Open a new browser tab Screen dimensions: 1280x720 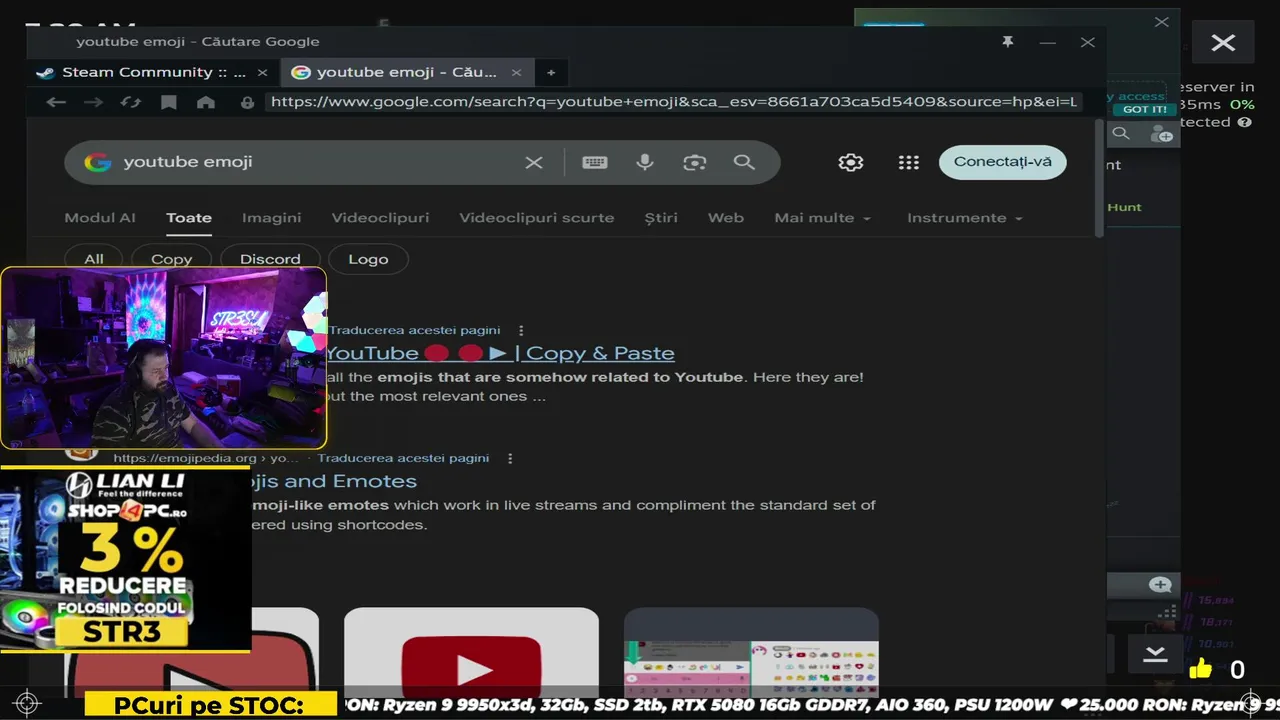click(x=550, y=72)
